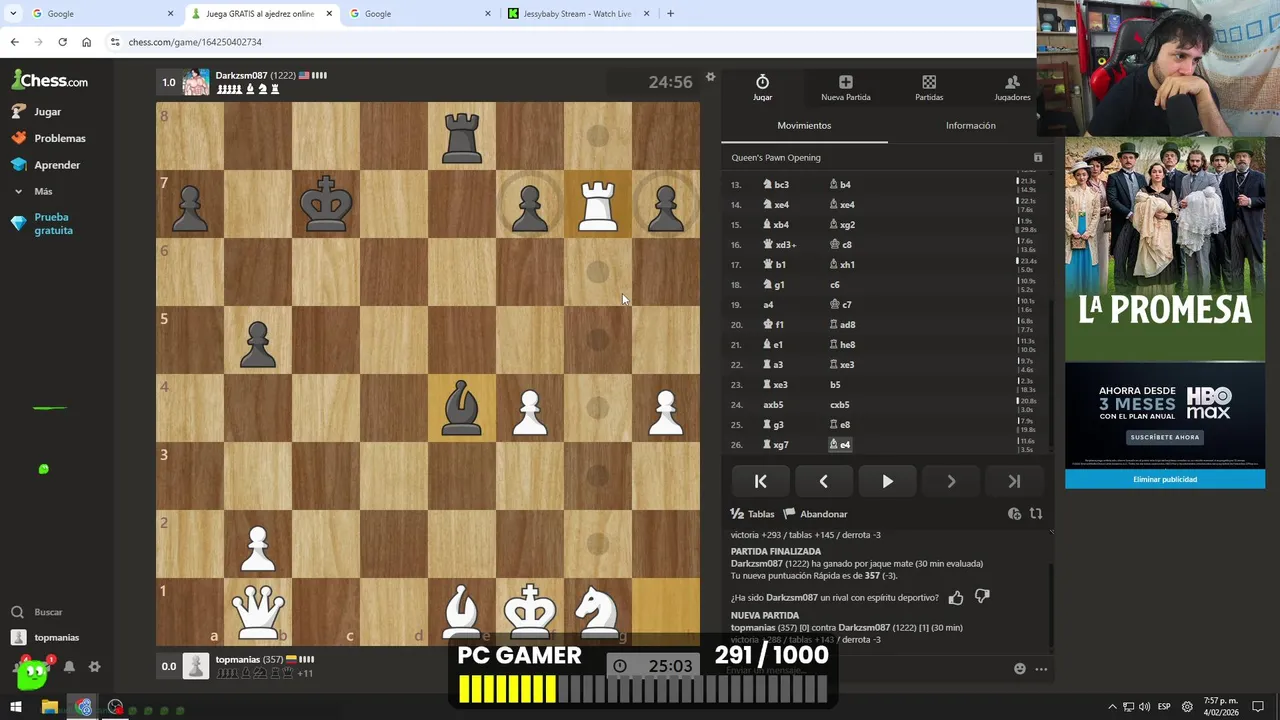Open the Windows Start menu
This screenshot has width=1280, height=720.
15,707
